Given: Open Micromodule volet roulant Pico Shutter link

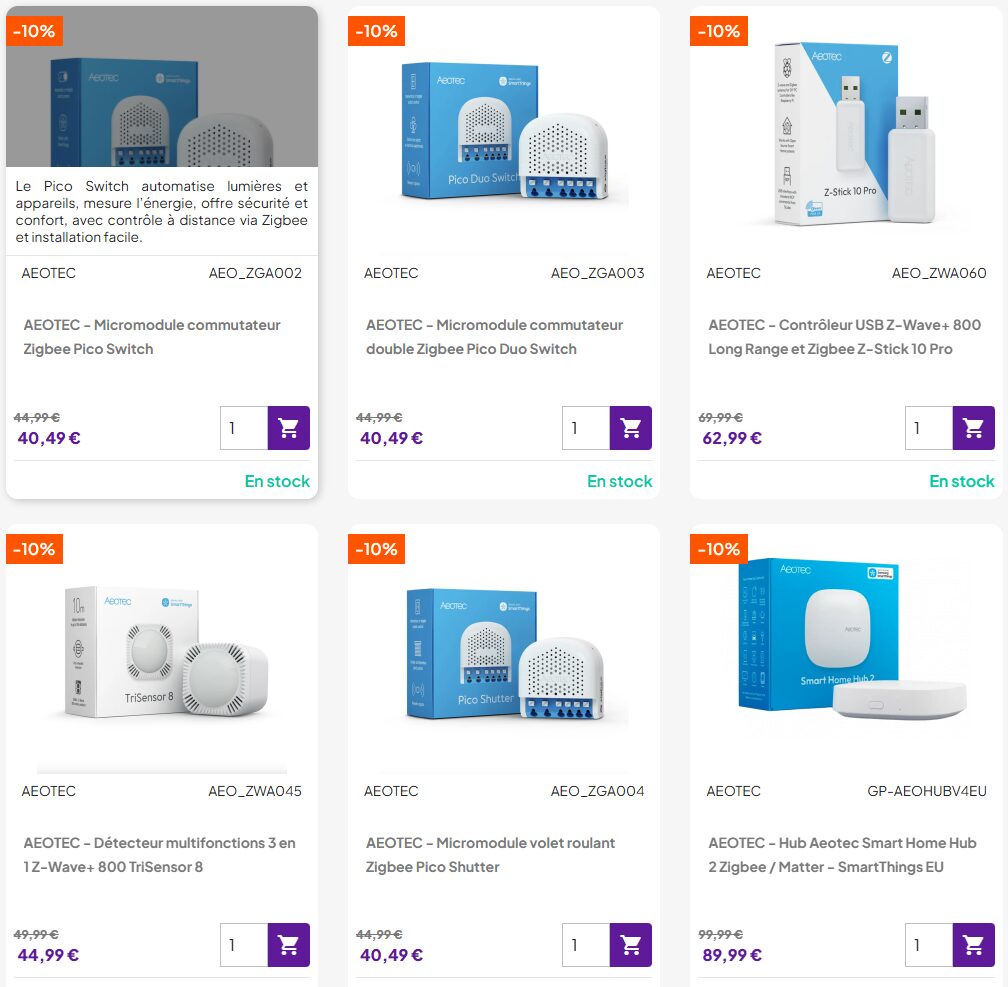Looking at the screenshot, I should (x=490, y=855).
